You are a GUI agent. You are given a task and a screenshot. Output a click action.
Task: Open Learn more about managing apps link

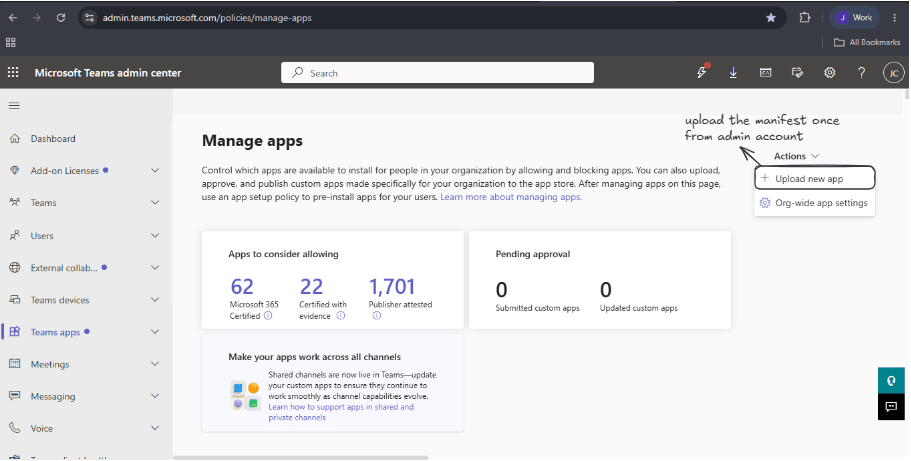[x=511, y=197]
